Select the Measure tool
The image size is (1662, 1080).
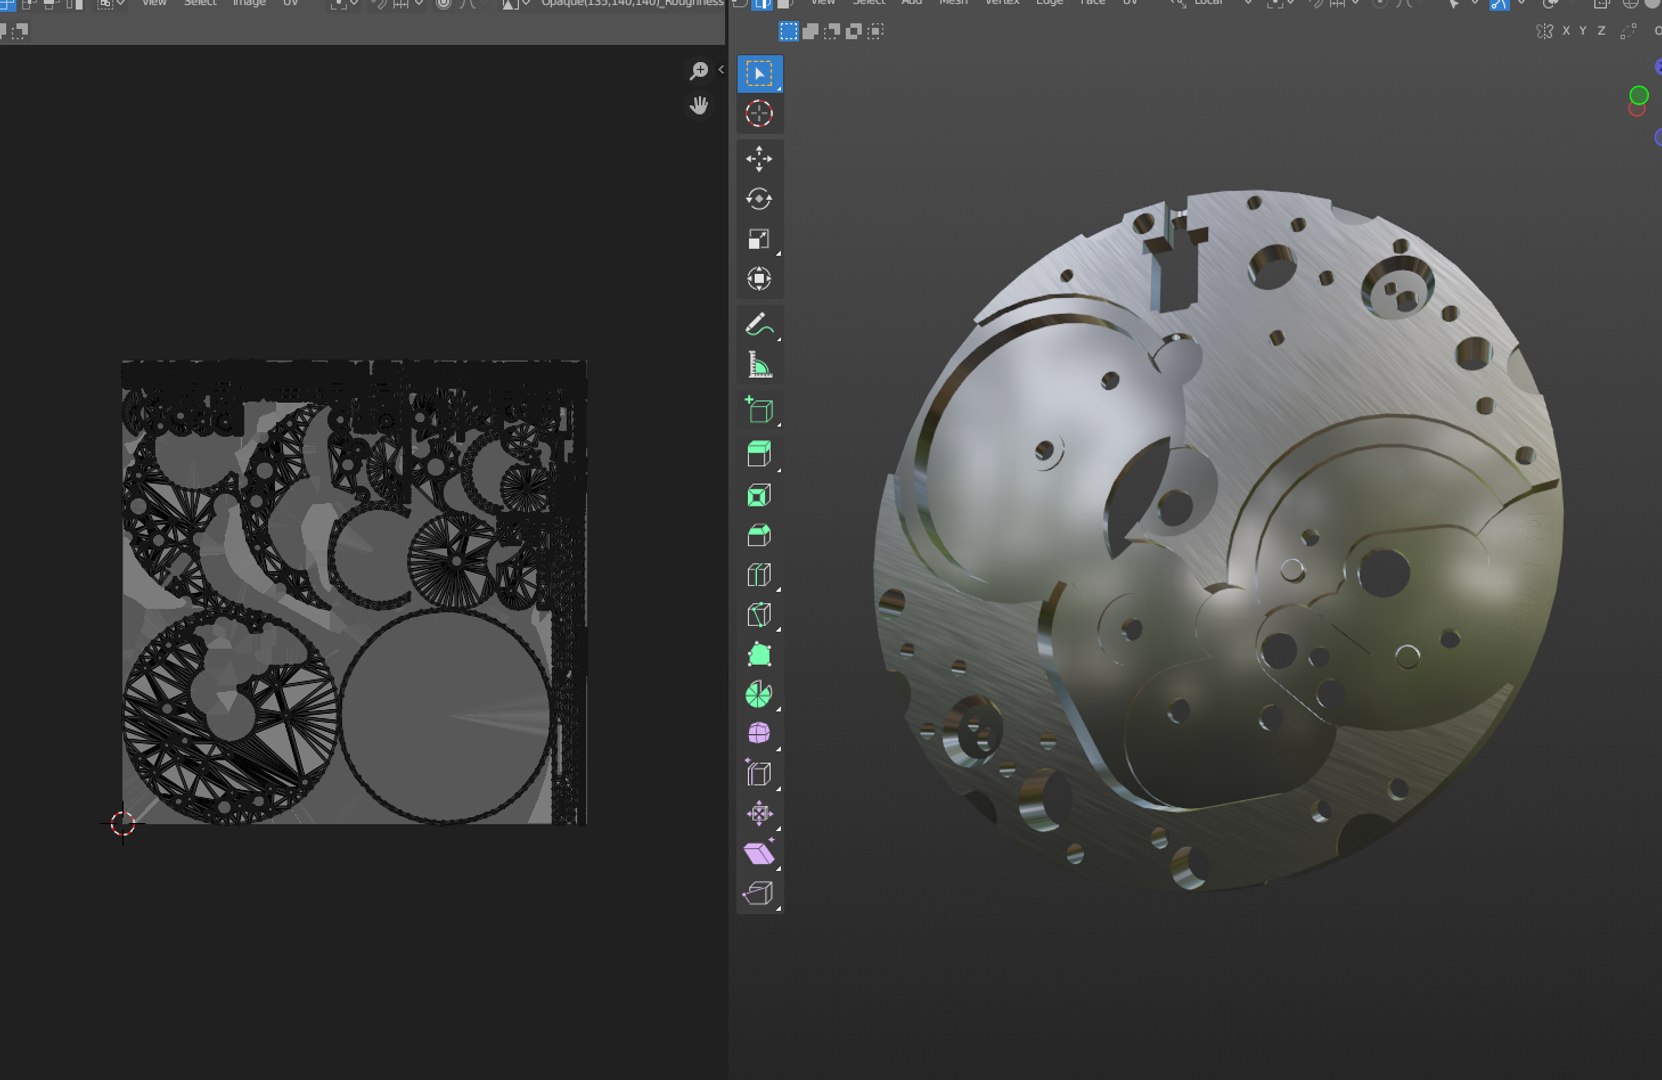point(759,365)
